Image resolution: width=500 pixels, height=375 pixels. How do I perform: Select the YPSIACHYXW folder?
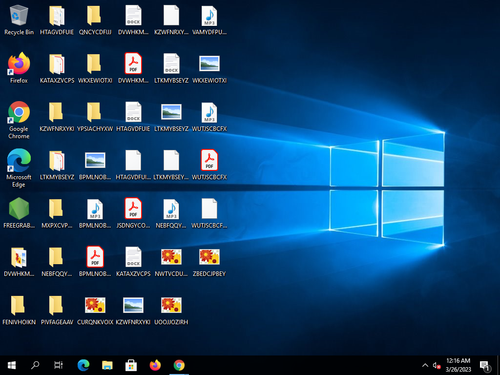95,116
